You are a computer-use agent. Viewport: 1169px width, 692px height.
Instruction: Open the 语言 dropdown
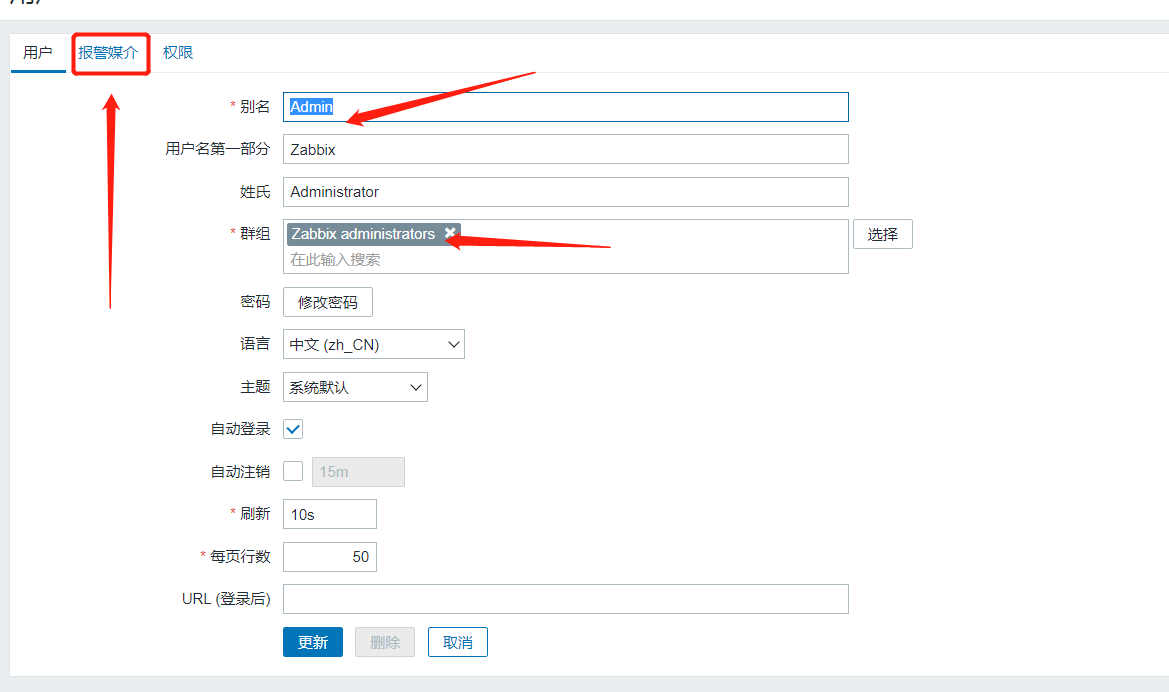tap(374, 345)
